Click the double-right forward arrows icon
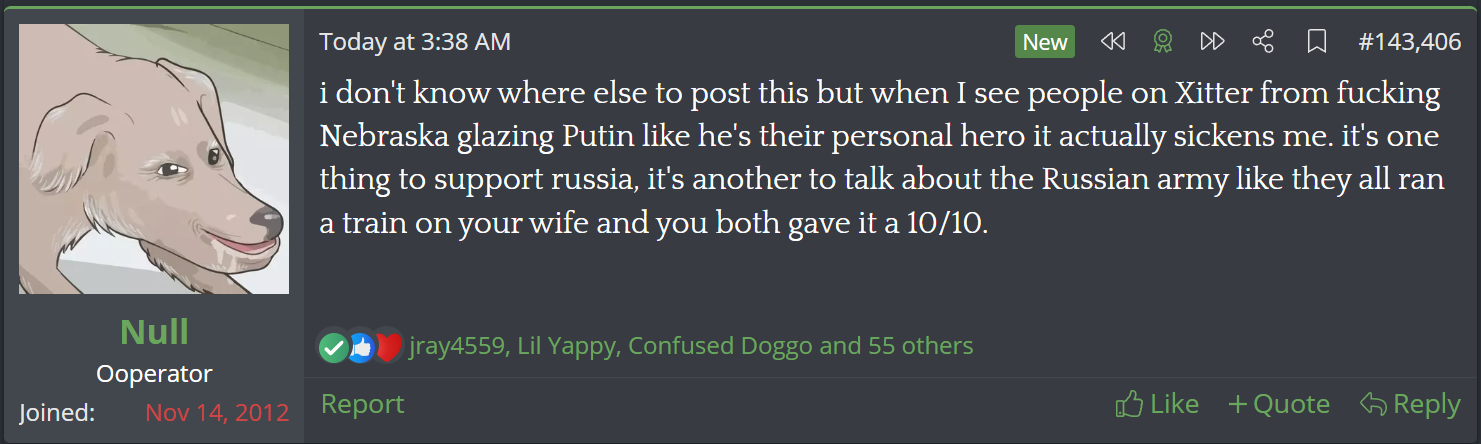The image size is (1481, 444). (1212, 42)
